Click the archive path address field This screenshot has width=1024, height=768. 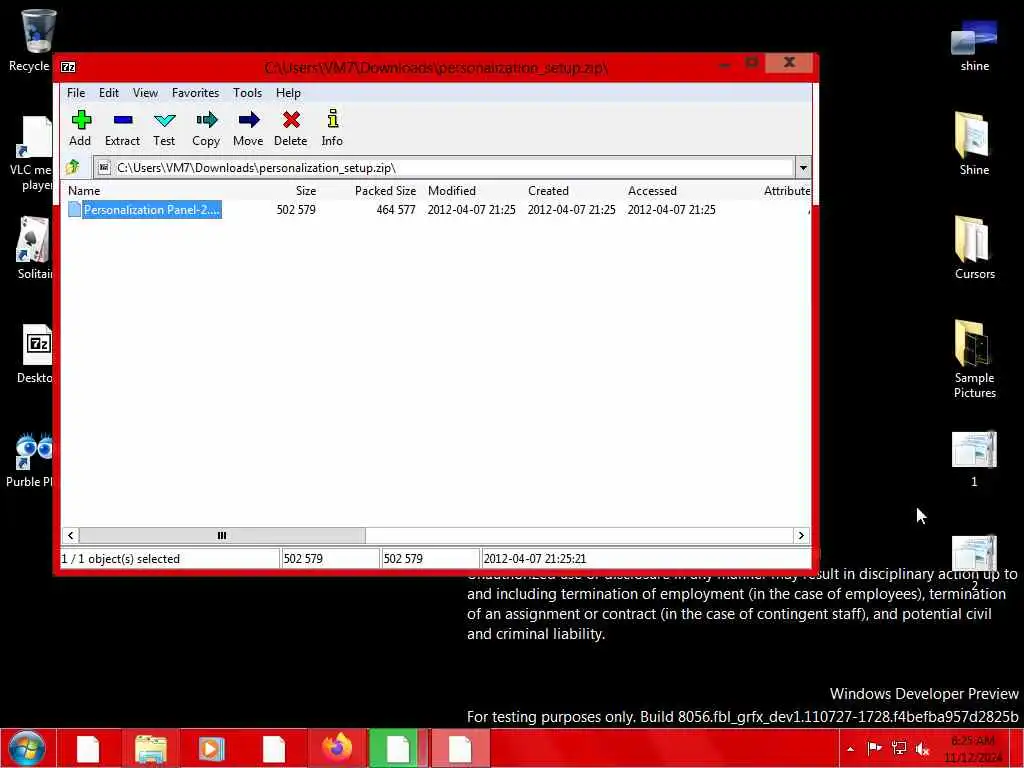(x=444, y=168)
